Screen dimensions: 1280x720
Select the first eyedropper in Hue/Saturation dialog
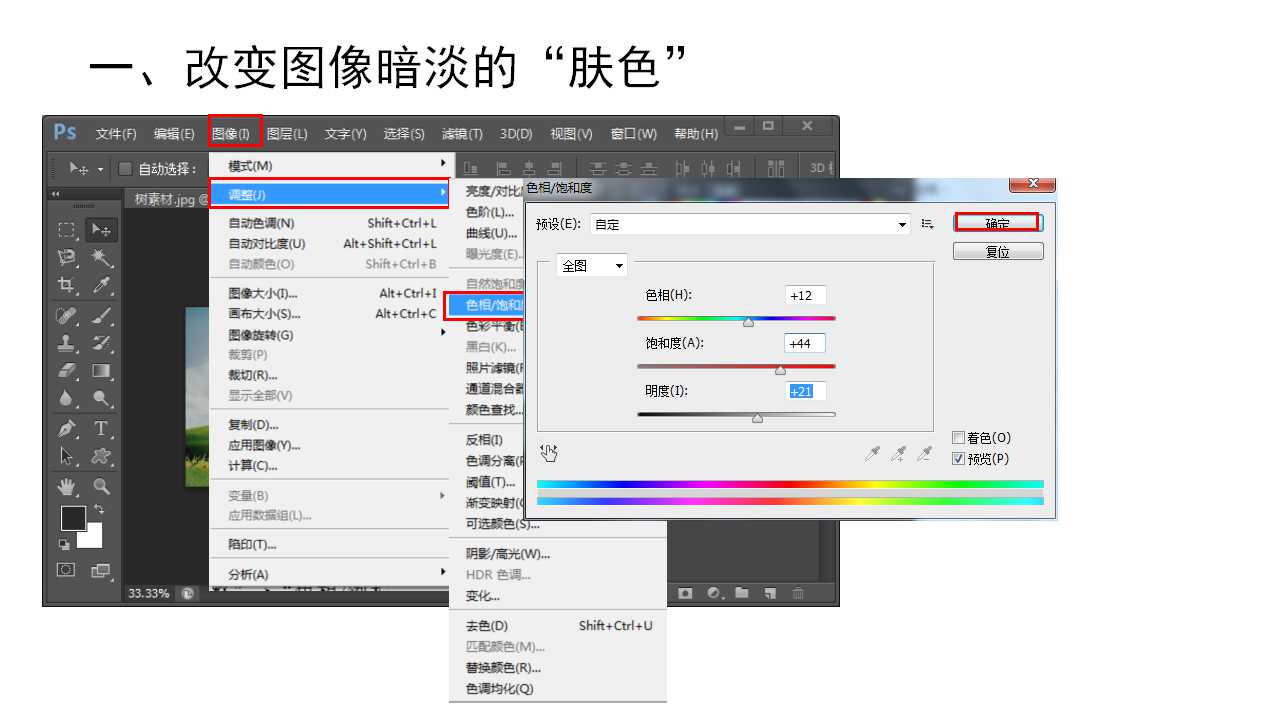click(872, 454)
